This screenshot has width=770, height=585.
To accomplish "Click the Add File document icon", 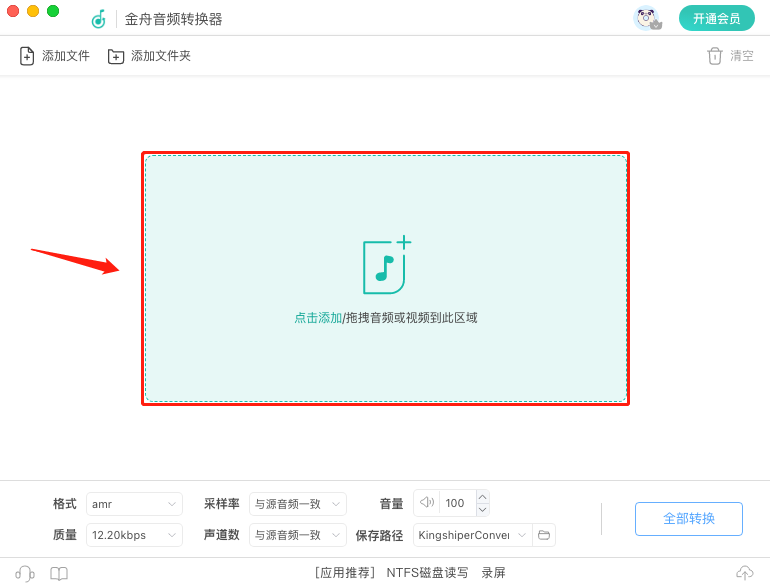I will pos(27,56).
